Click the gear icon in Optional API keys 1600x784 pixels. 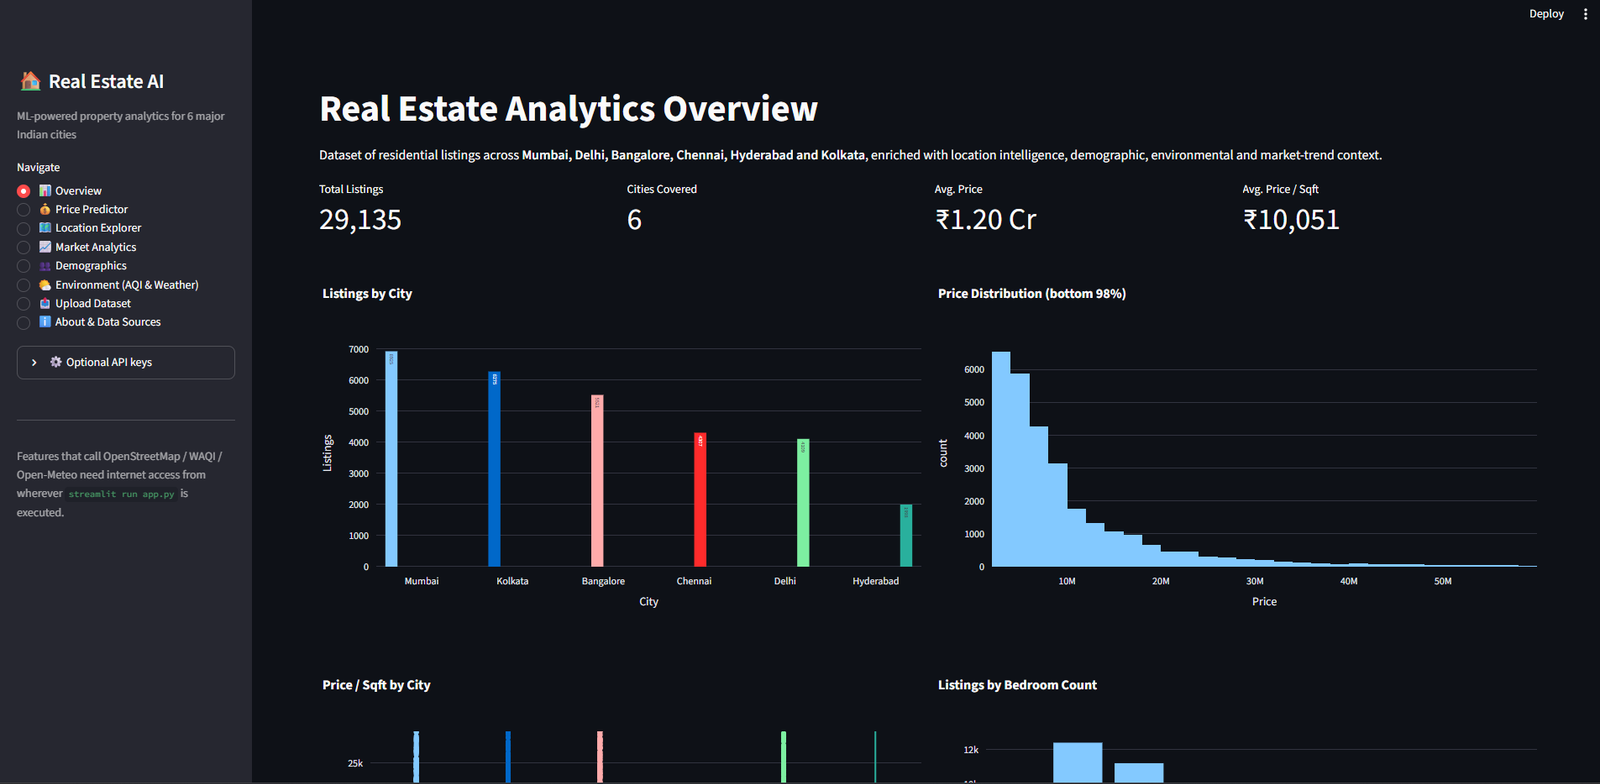pyautogui.click(x=56, y=362)
